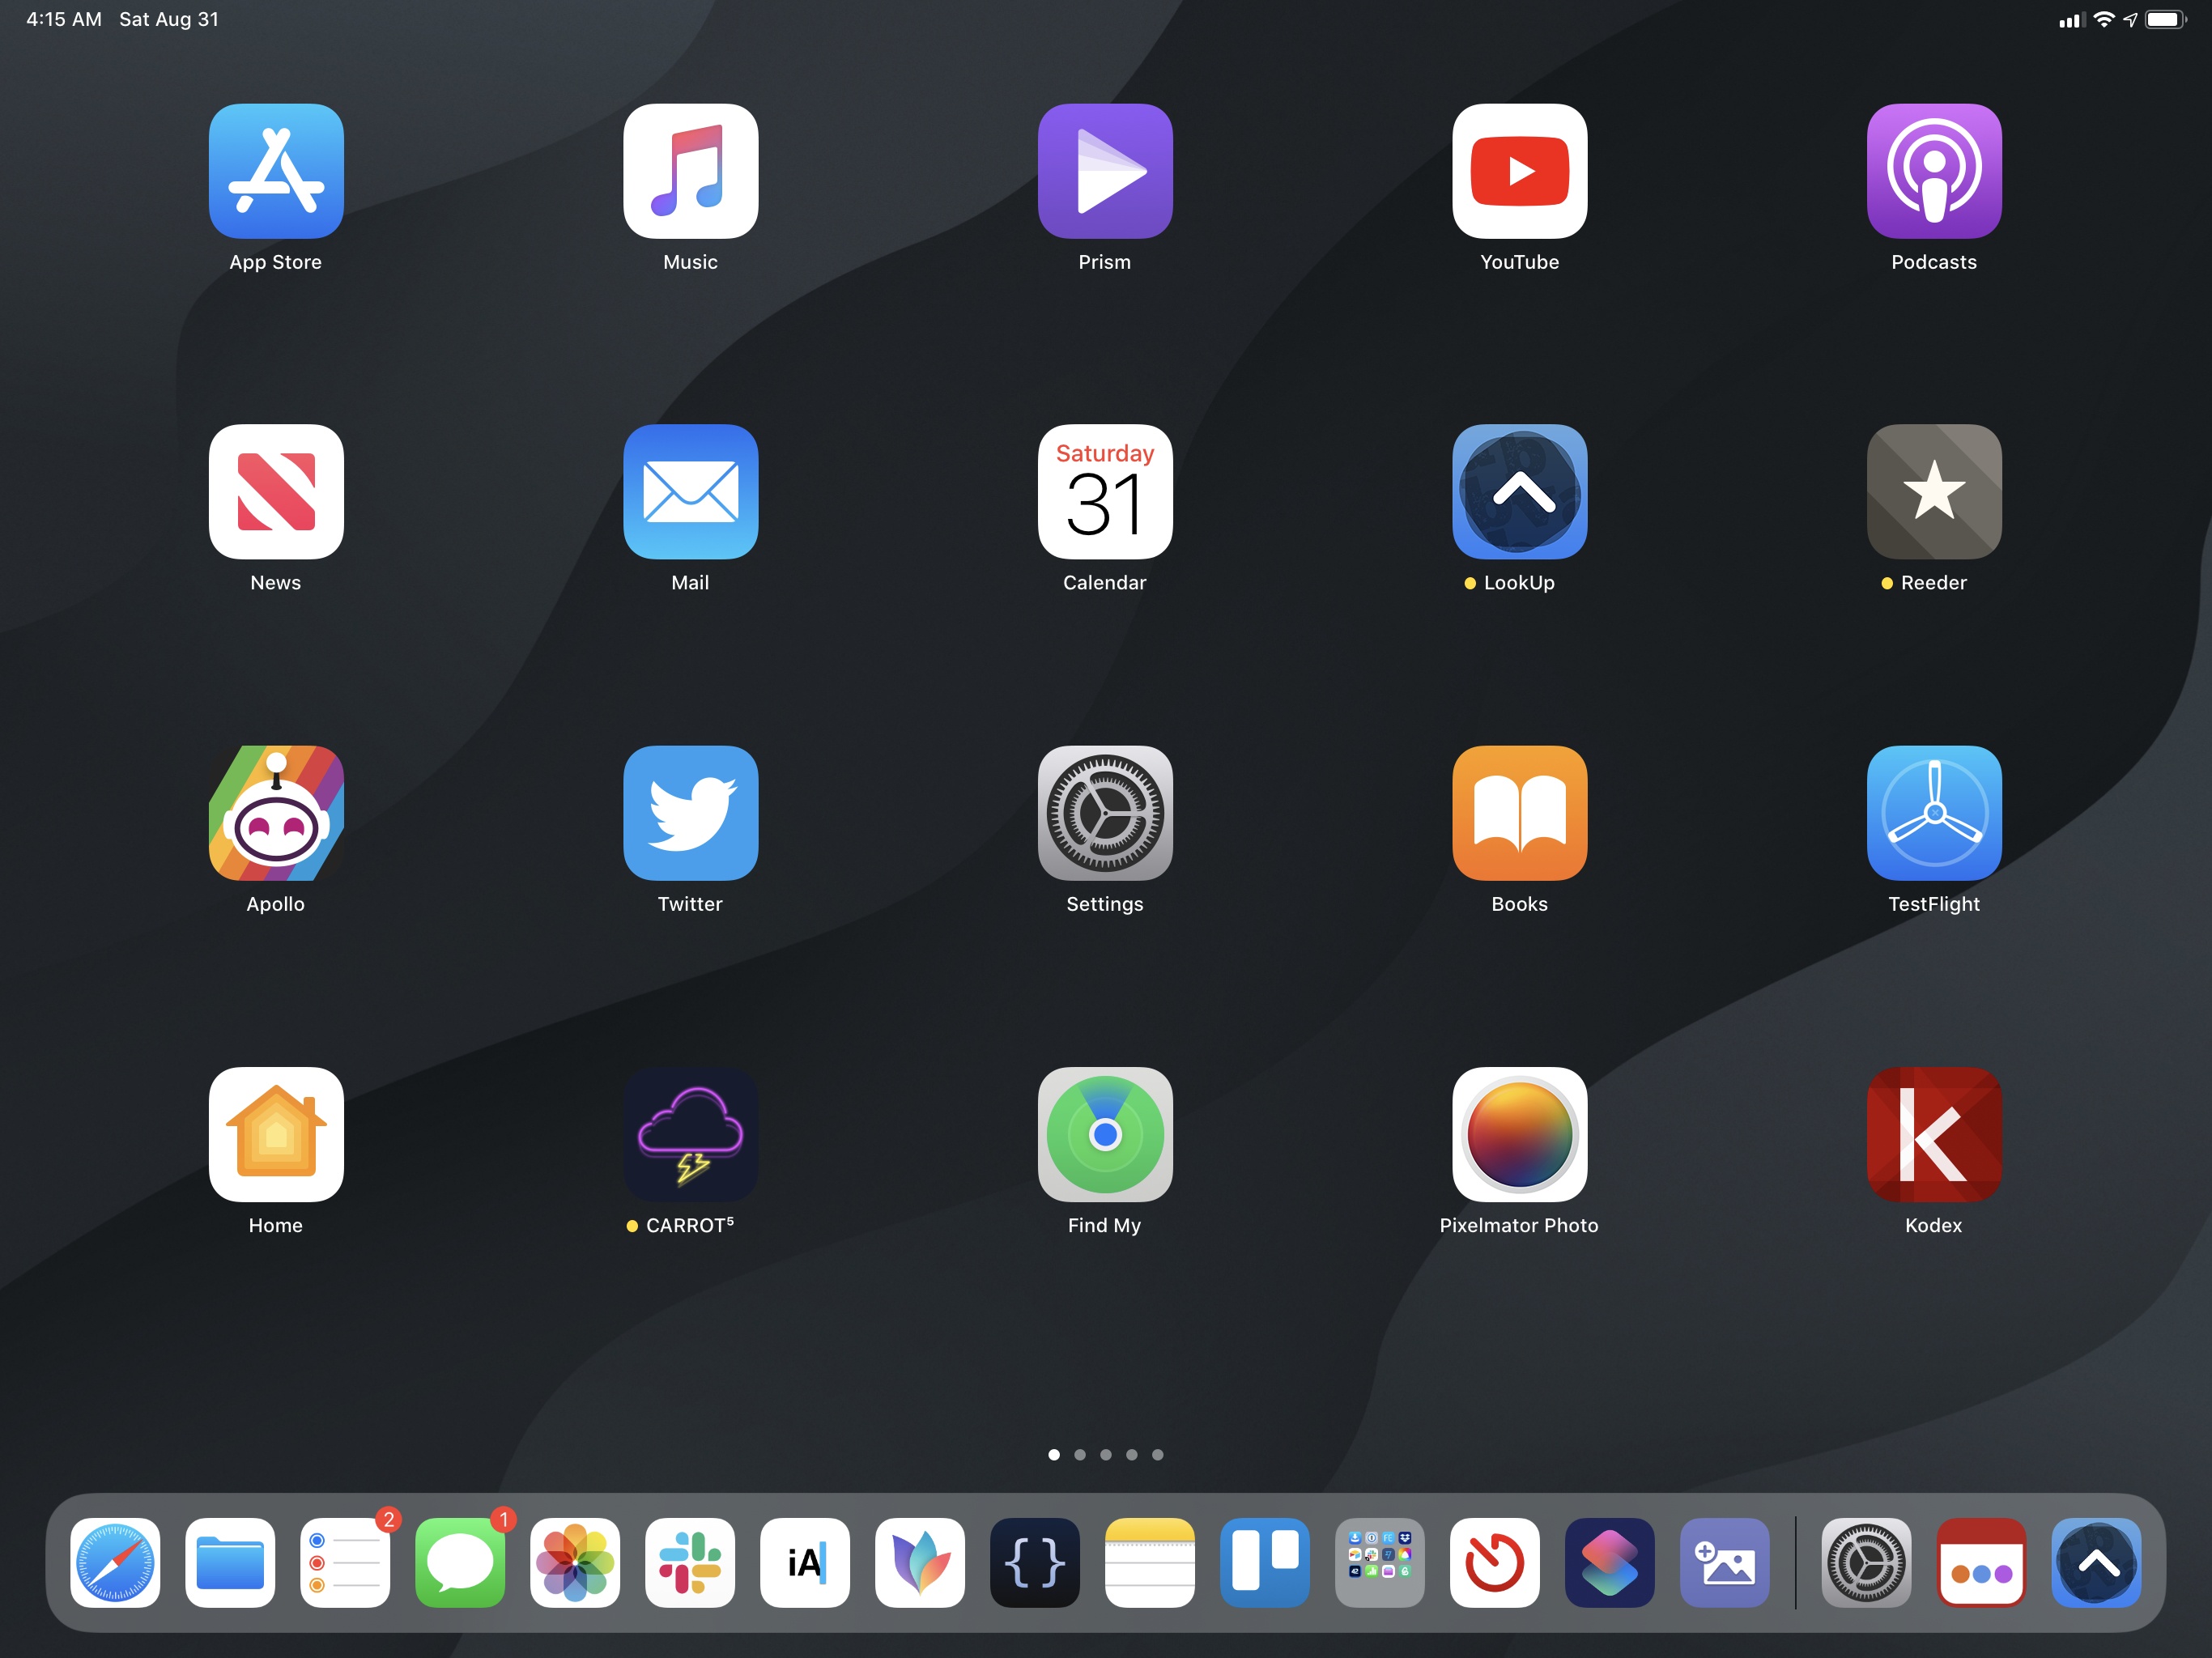Go to second home screen page dot
Image resolution: width=2212 pixels, height=1658 pixels.
tap(1080, 1455)
